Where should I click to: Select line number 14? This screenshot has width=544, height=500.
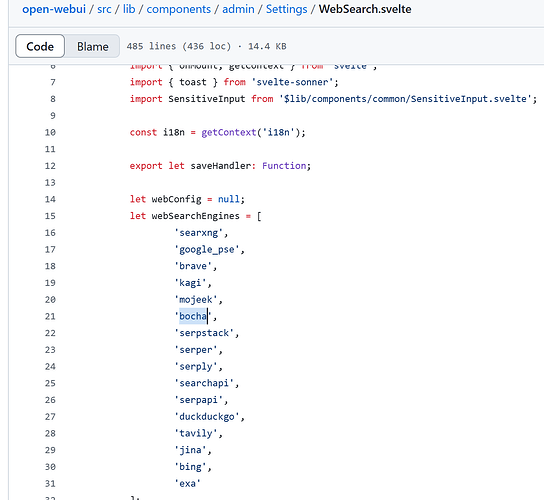pyautogui.click(x=50, y=199)
